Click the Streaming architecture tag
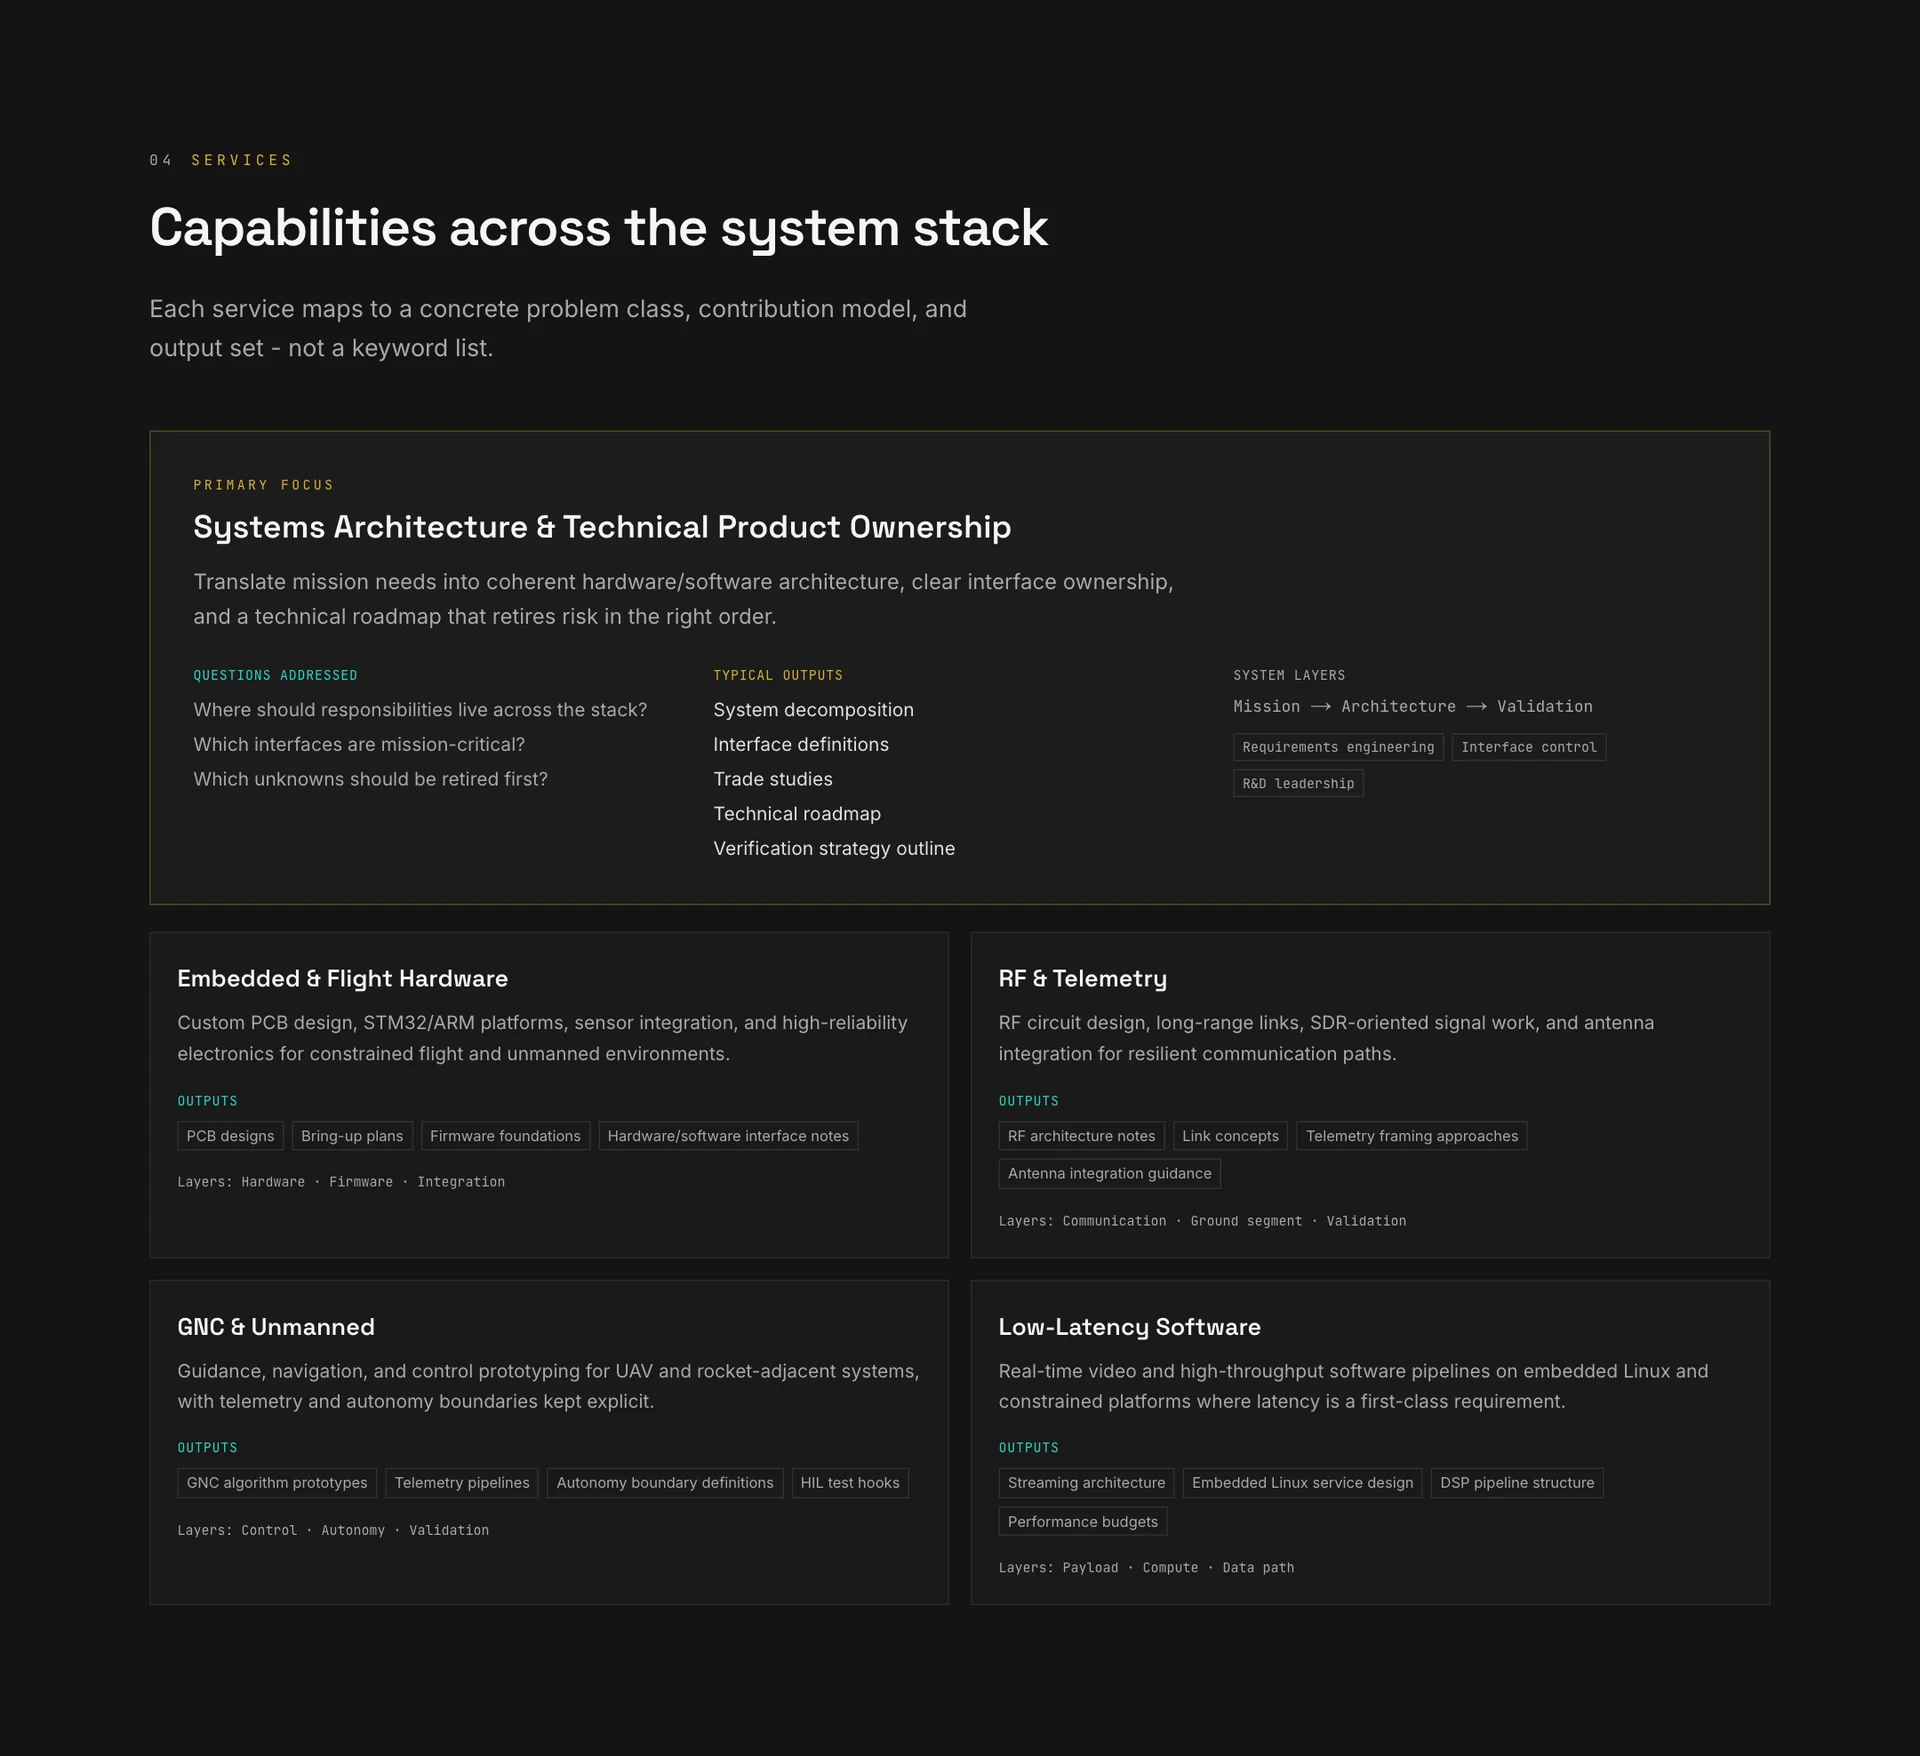Screen dimensions: 1920x1756 click(1086, 1483)
